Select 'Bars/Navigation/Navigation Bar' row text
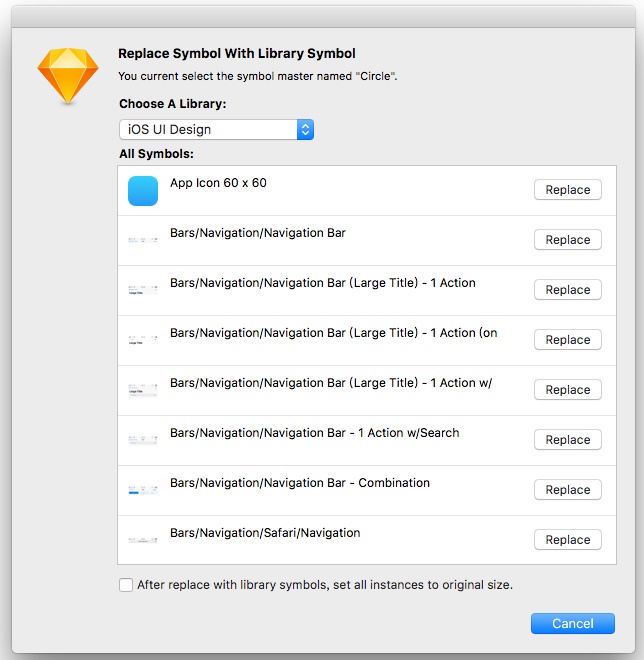The image size is (644, 660). tap(258, 233)
